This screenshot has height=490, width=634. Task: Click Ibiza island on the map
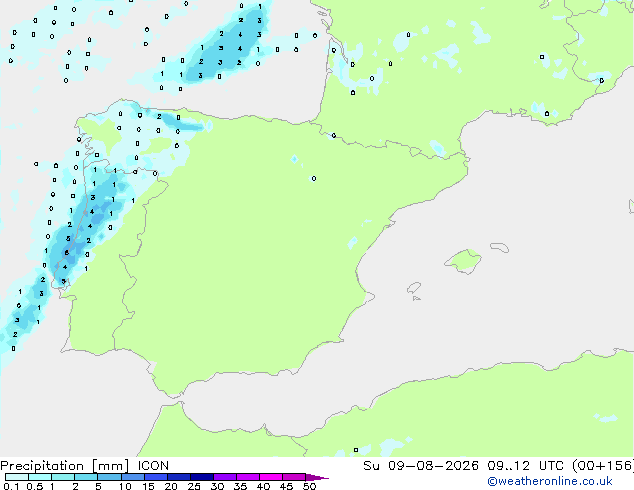pyautogui.click(x=414, y=288)
